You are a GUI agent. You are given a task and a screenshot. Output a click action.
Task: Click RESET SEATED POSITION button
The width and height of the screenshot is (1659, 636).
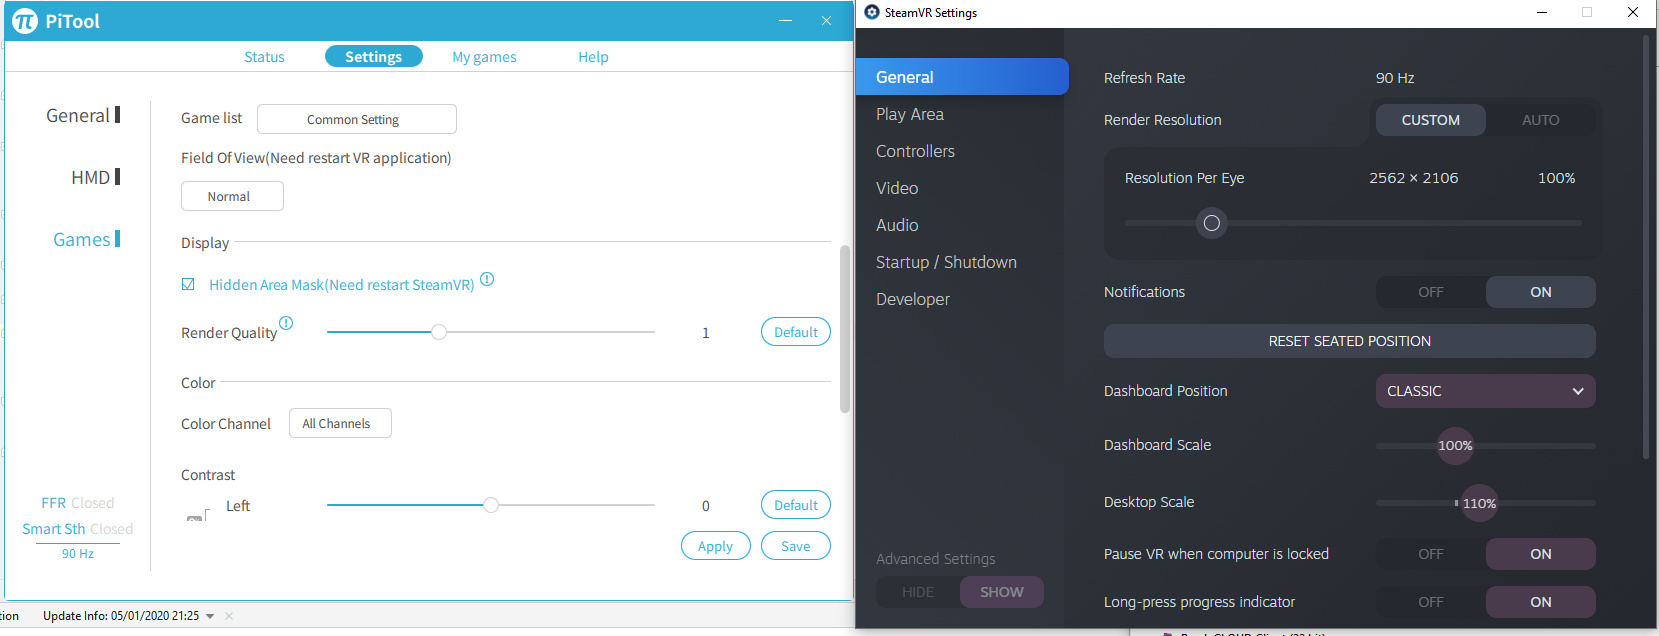1350,341
